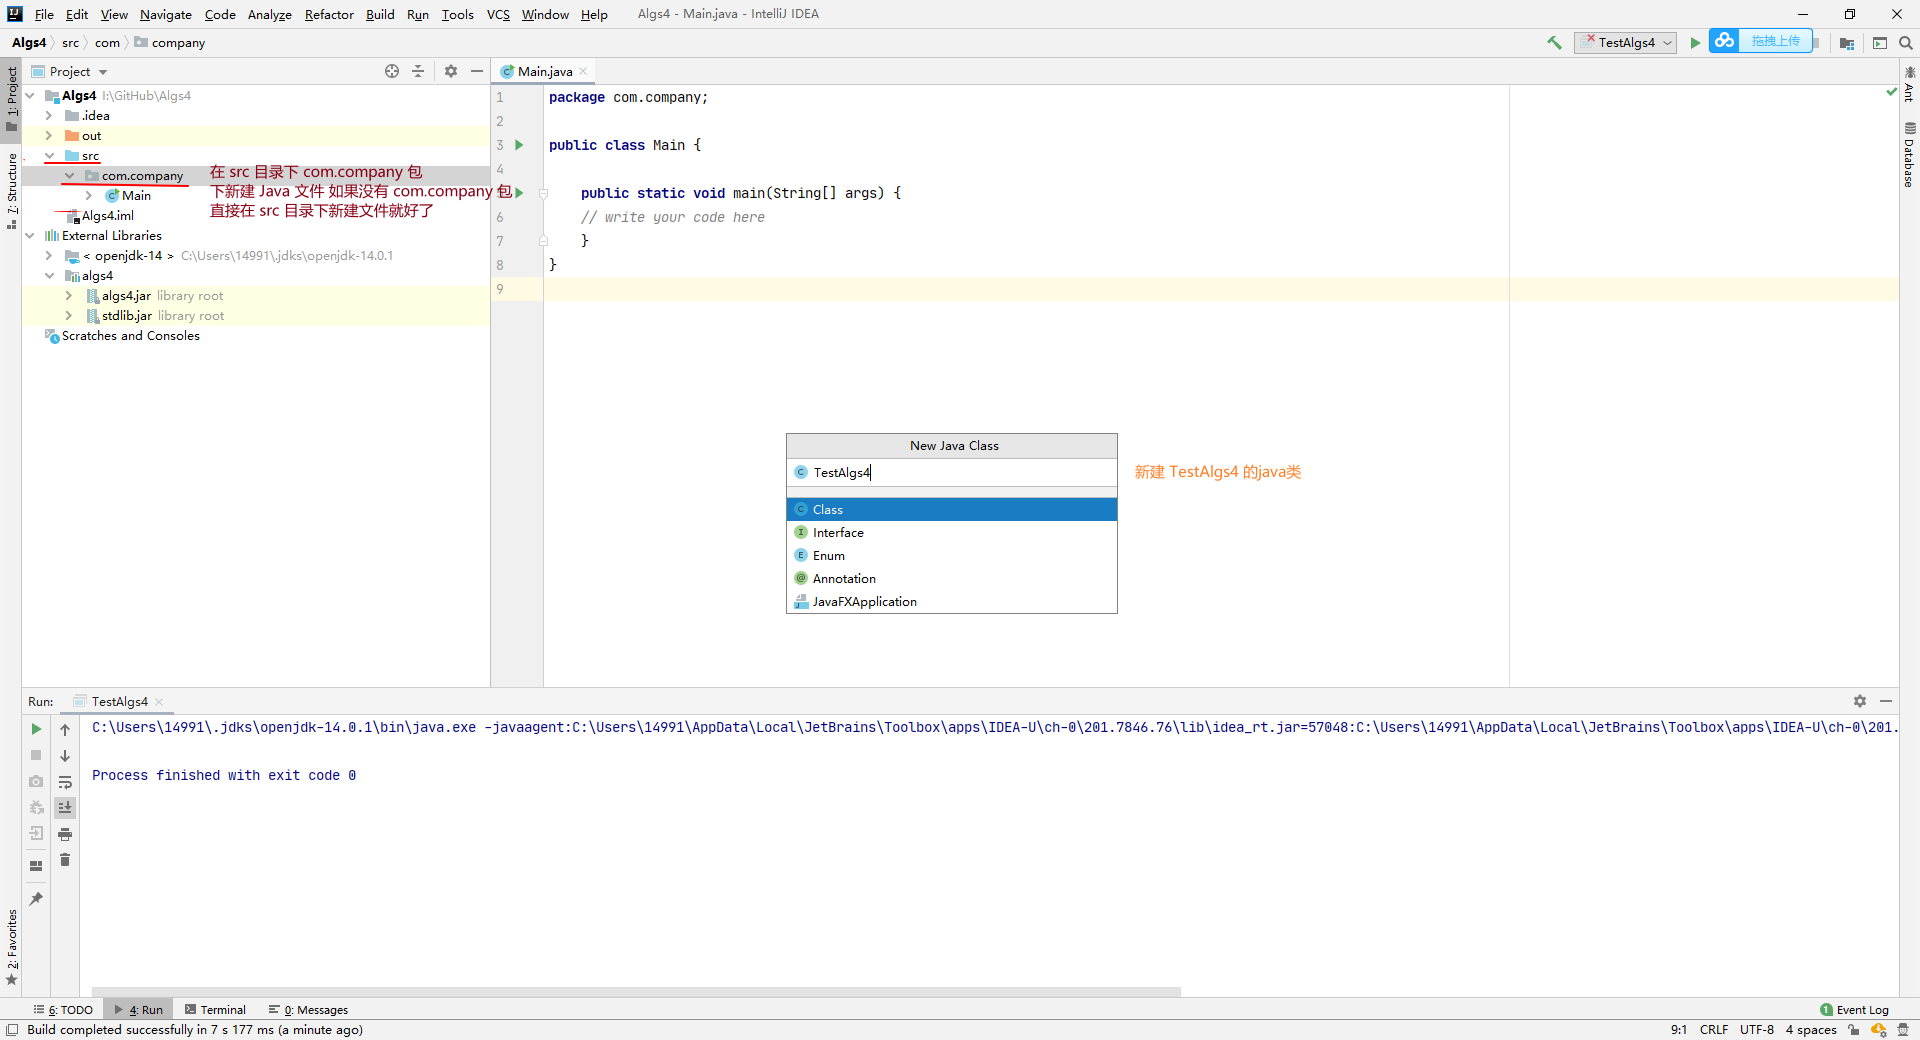Click the class name input field
The image size is (1920, 1040).
(951, 472)
